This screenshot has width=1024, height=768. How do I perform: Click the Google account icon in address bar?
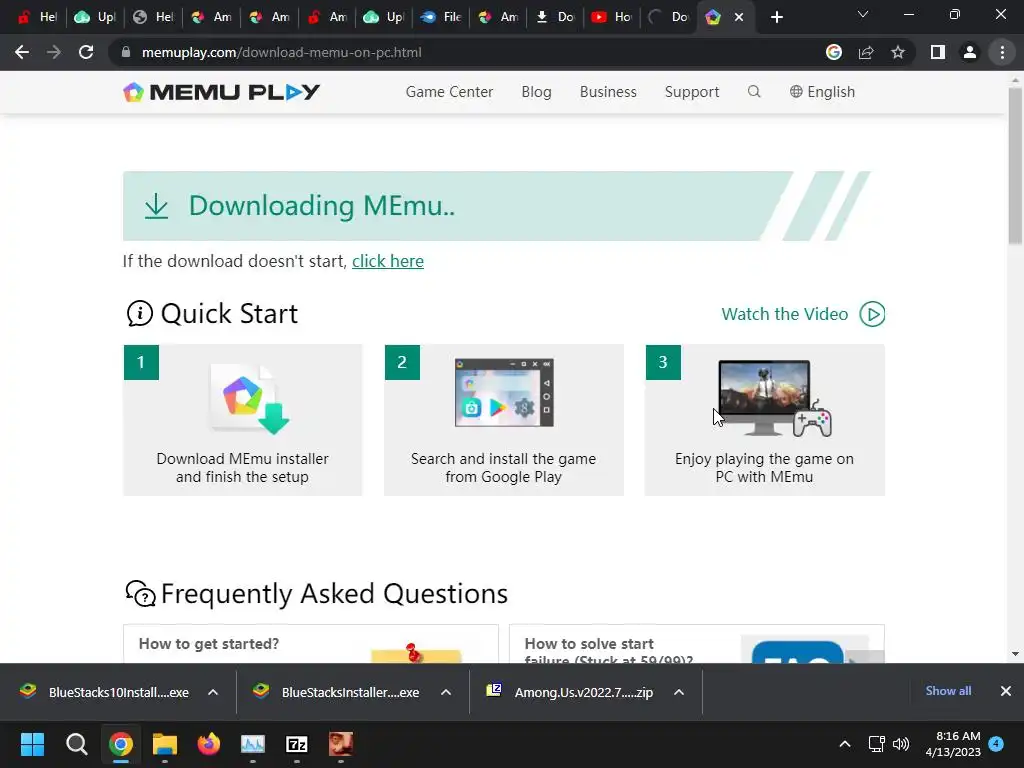tap(833, 52)
